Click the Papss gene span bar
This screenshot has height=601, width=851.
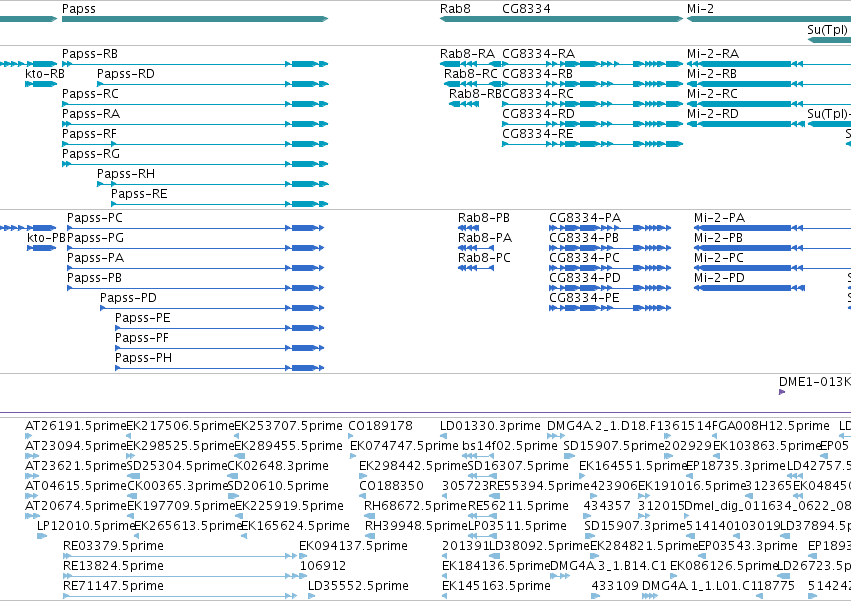(x=195, y=19)
